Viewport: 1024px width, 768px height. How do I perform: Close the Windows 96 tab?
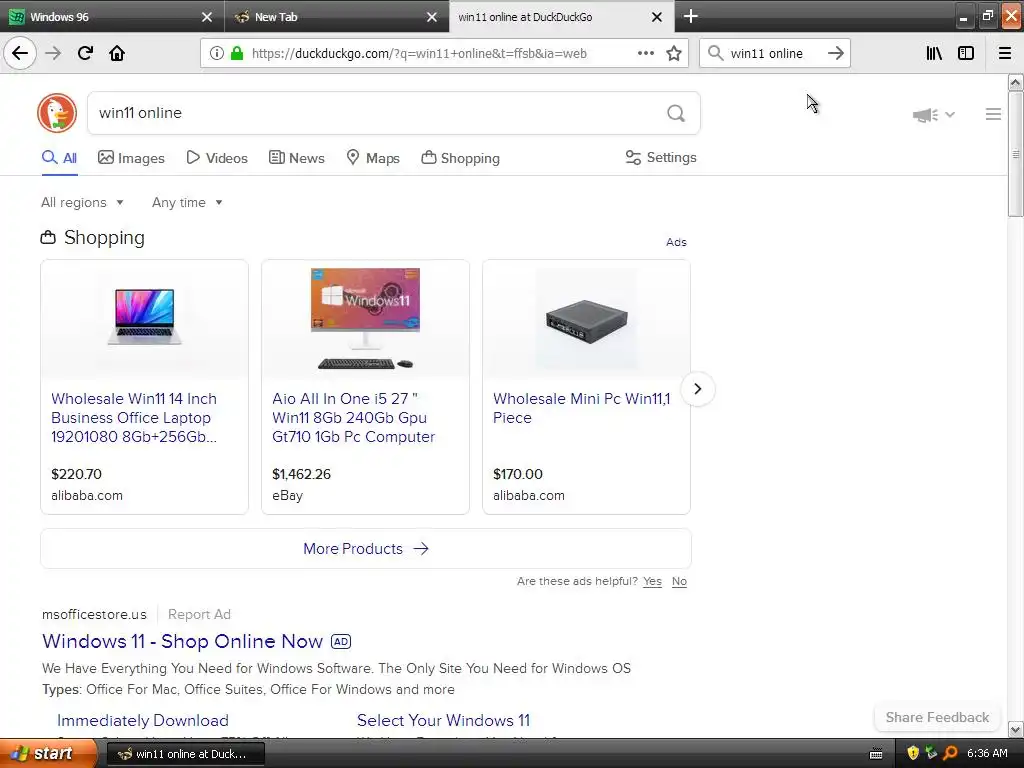pyautogui.click(x=207, y=17)
